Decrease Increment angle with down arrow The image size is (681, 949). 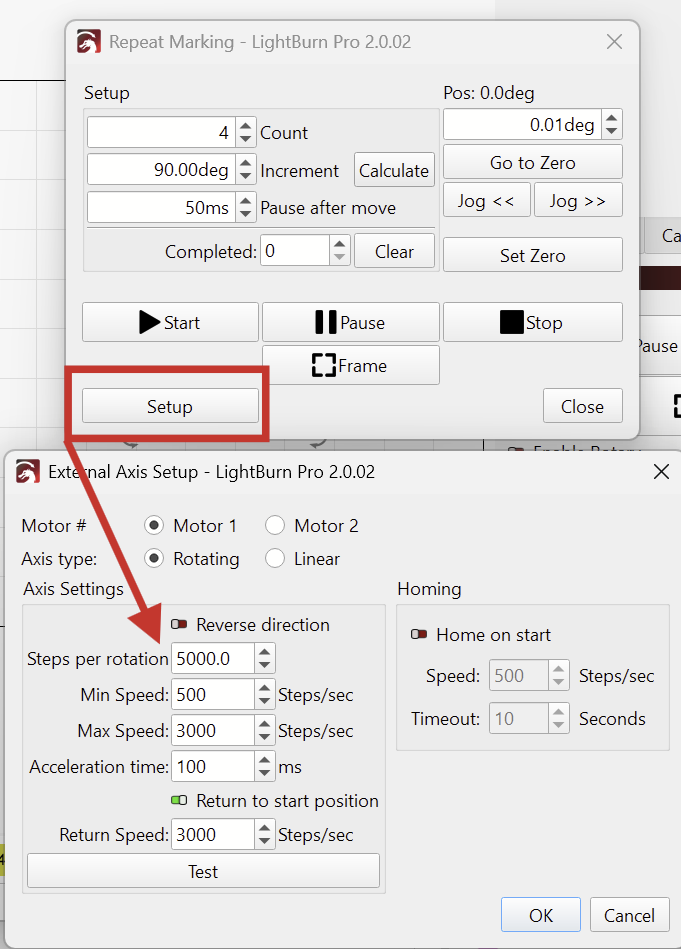pos(245,177)
